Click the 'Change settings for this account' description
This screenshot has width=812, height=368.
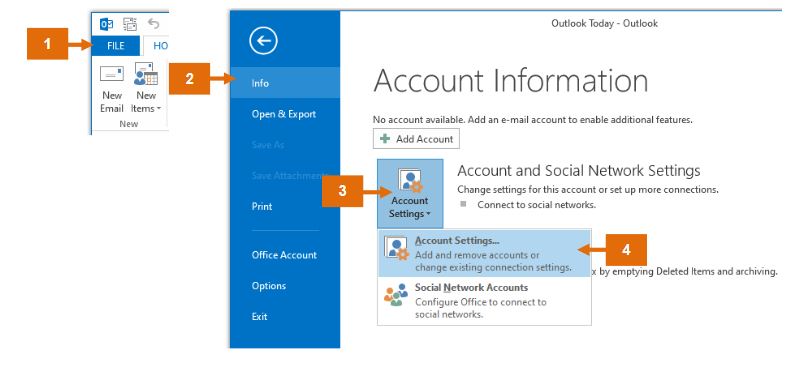tap(588, 189)
